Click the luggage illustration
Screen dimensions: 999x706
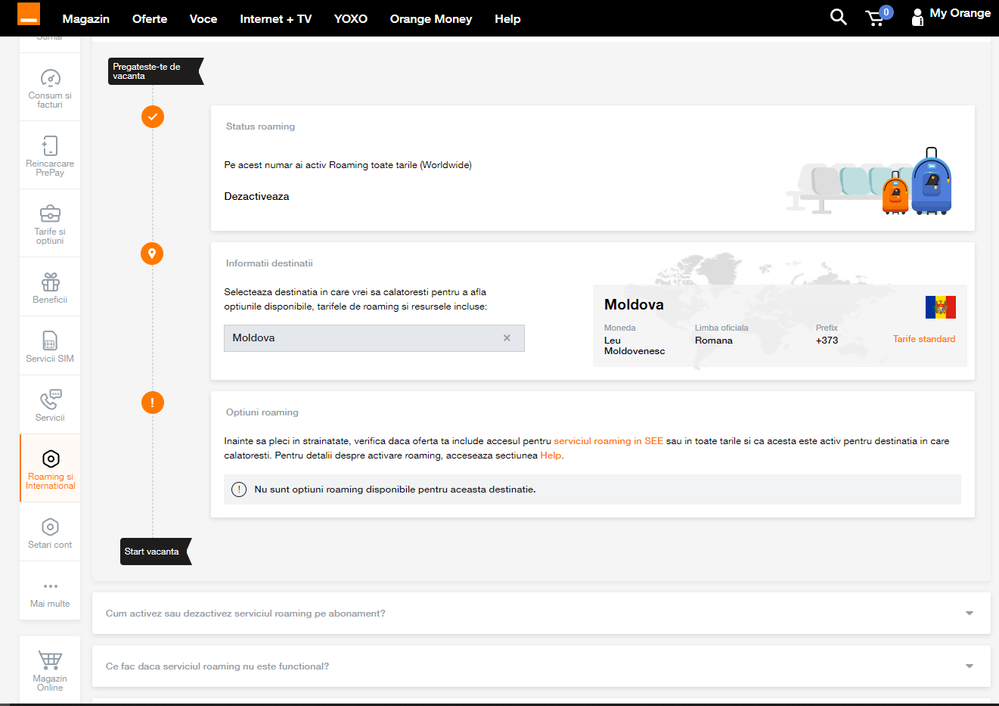[x=870, y=181]
